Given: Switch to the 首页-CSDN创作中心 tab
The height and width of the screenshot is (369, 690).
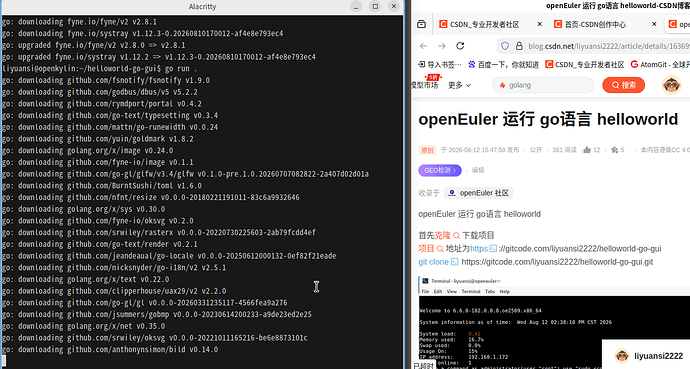Looking at the screenshot, I should click(x=595, y=24).
